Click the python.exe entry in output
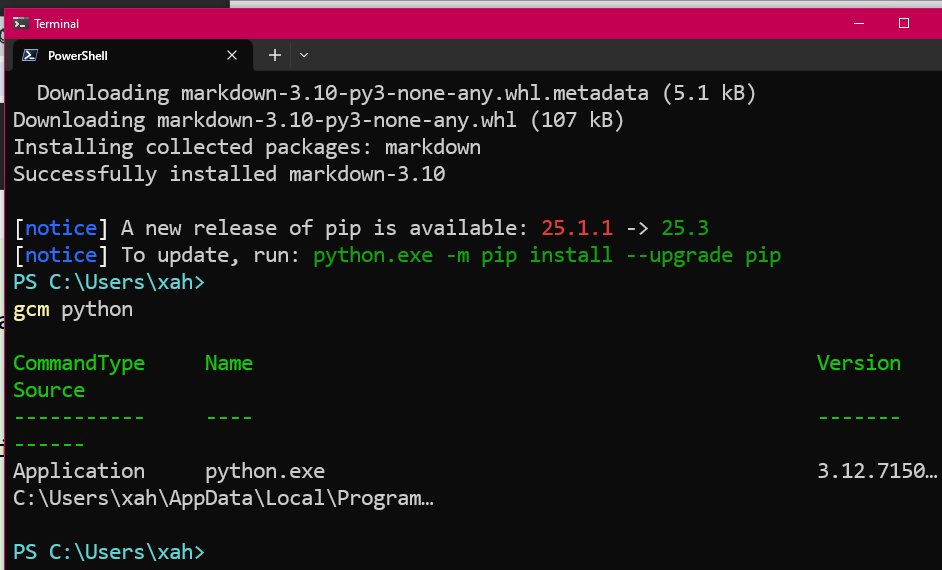Image resolution: width=942 pixels, height=570 pixels. tap(264, 471)
